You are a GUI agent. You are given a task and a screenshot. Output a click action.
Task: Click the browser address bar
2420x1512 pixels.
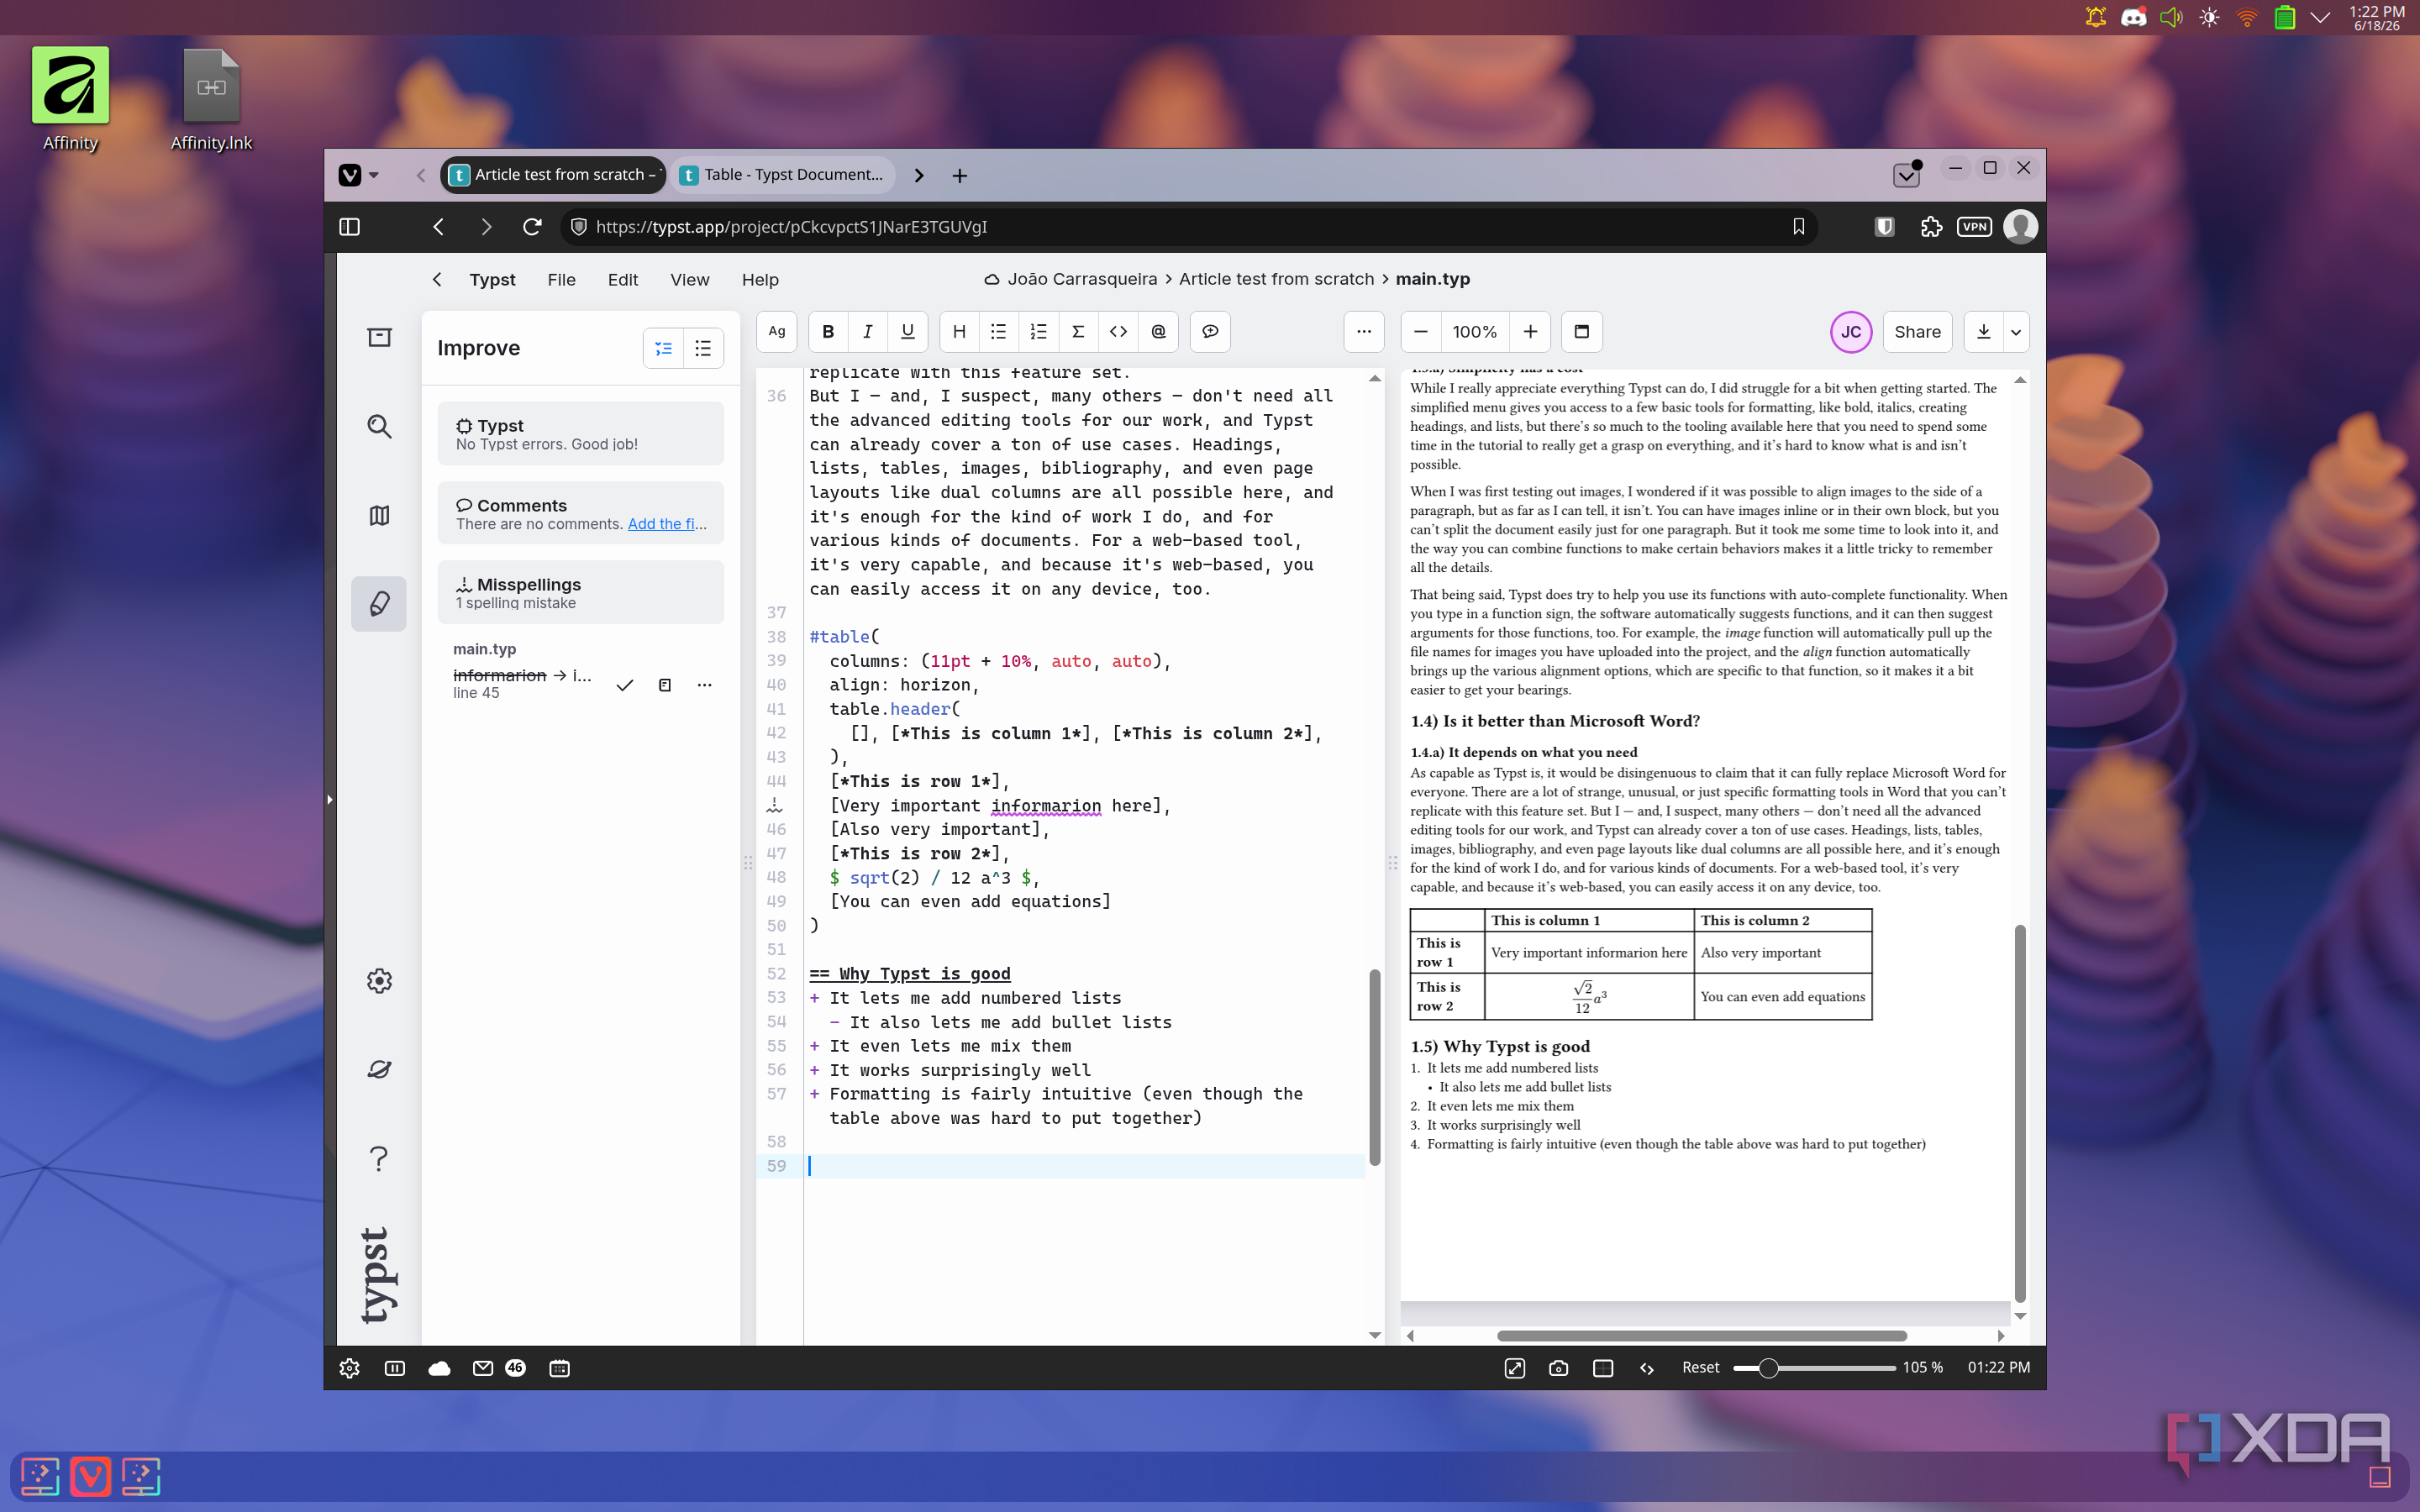1189,227
